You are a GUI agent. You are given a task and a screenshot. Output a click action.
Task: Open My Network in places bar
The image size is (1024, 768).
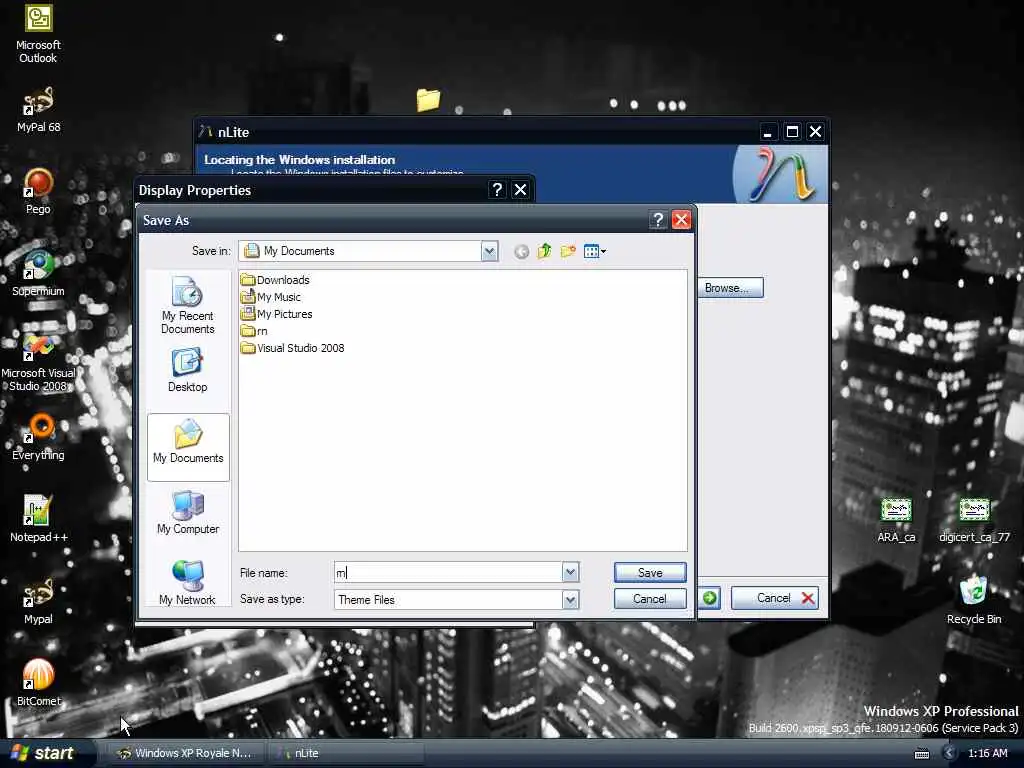point(187,583)
